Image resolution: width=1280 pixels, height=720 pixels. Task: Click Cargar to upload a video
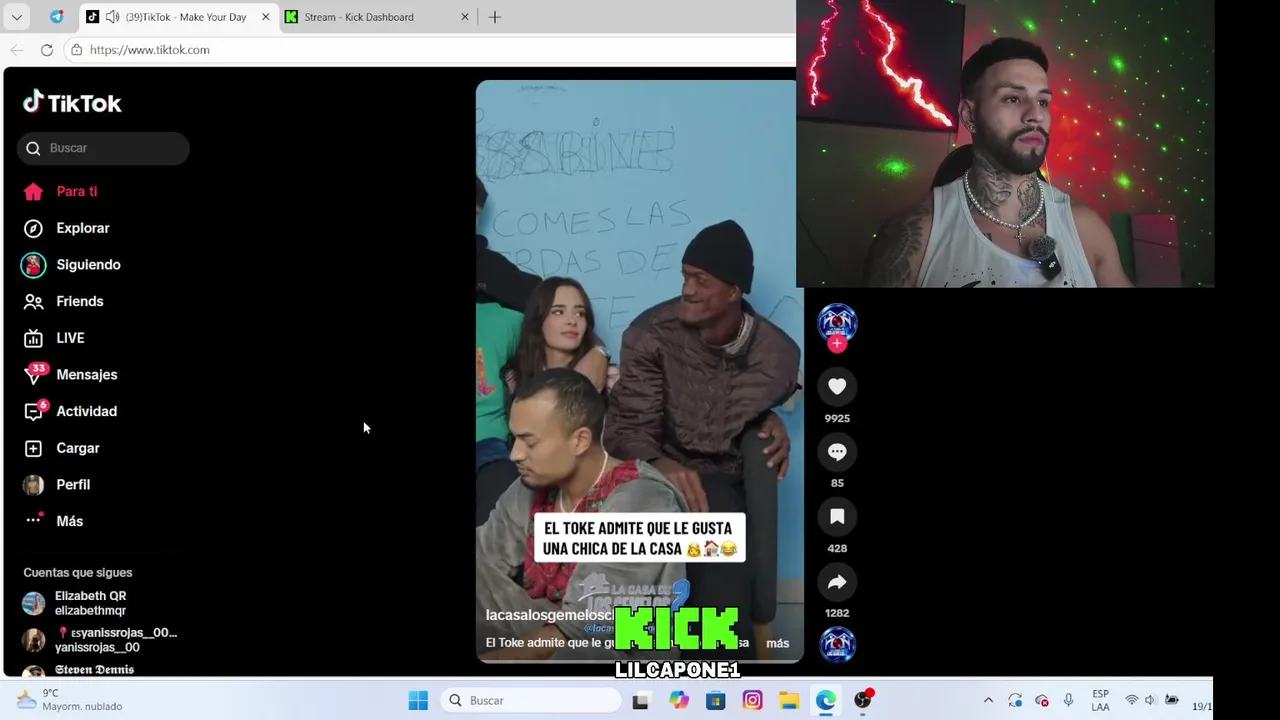(62, 448)
